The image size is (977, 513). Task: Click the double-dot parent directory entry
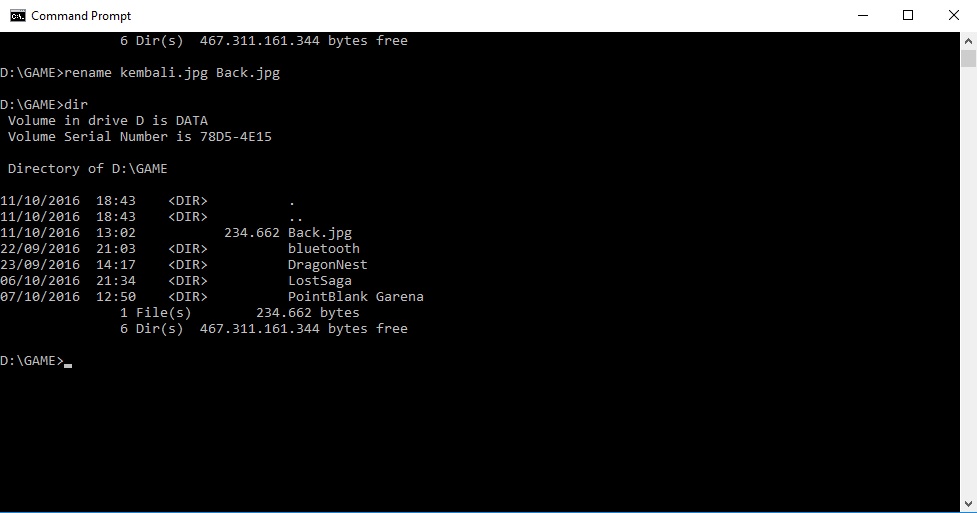click(x=295, y=218)
